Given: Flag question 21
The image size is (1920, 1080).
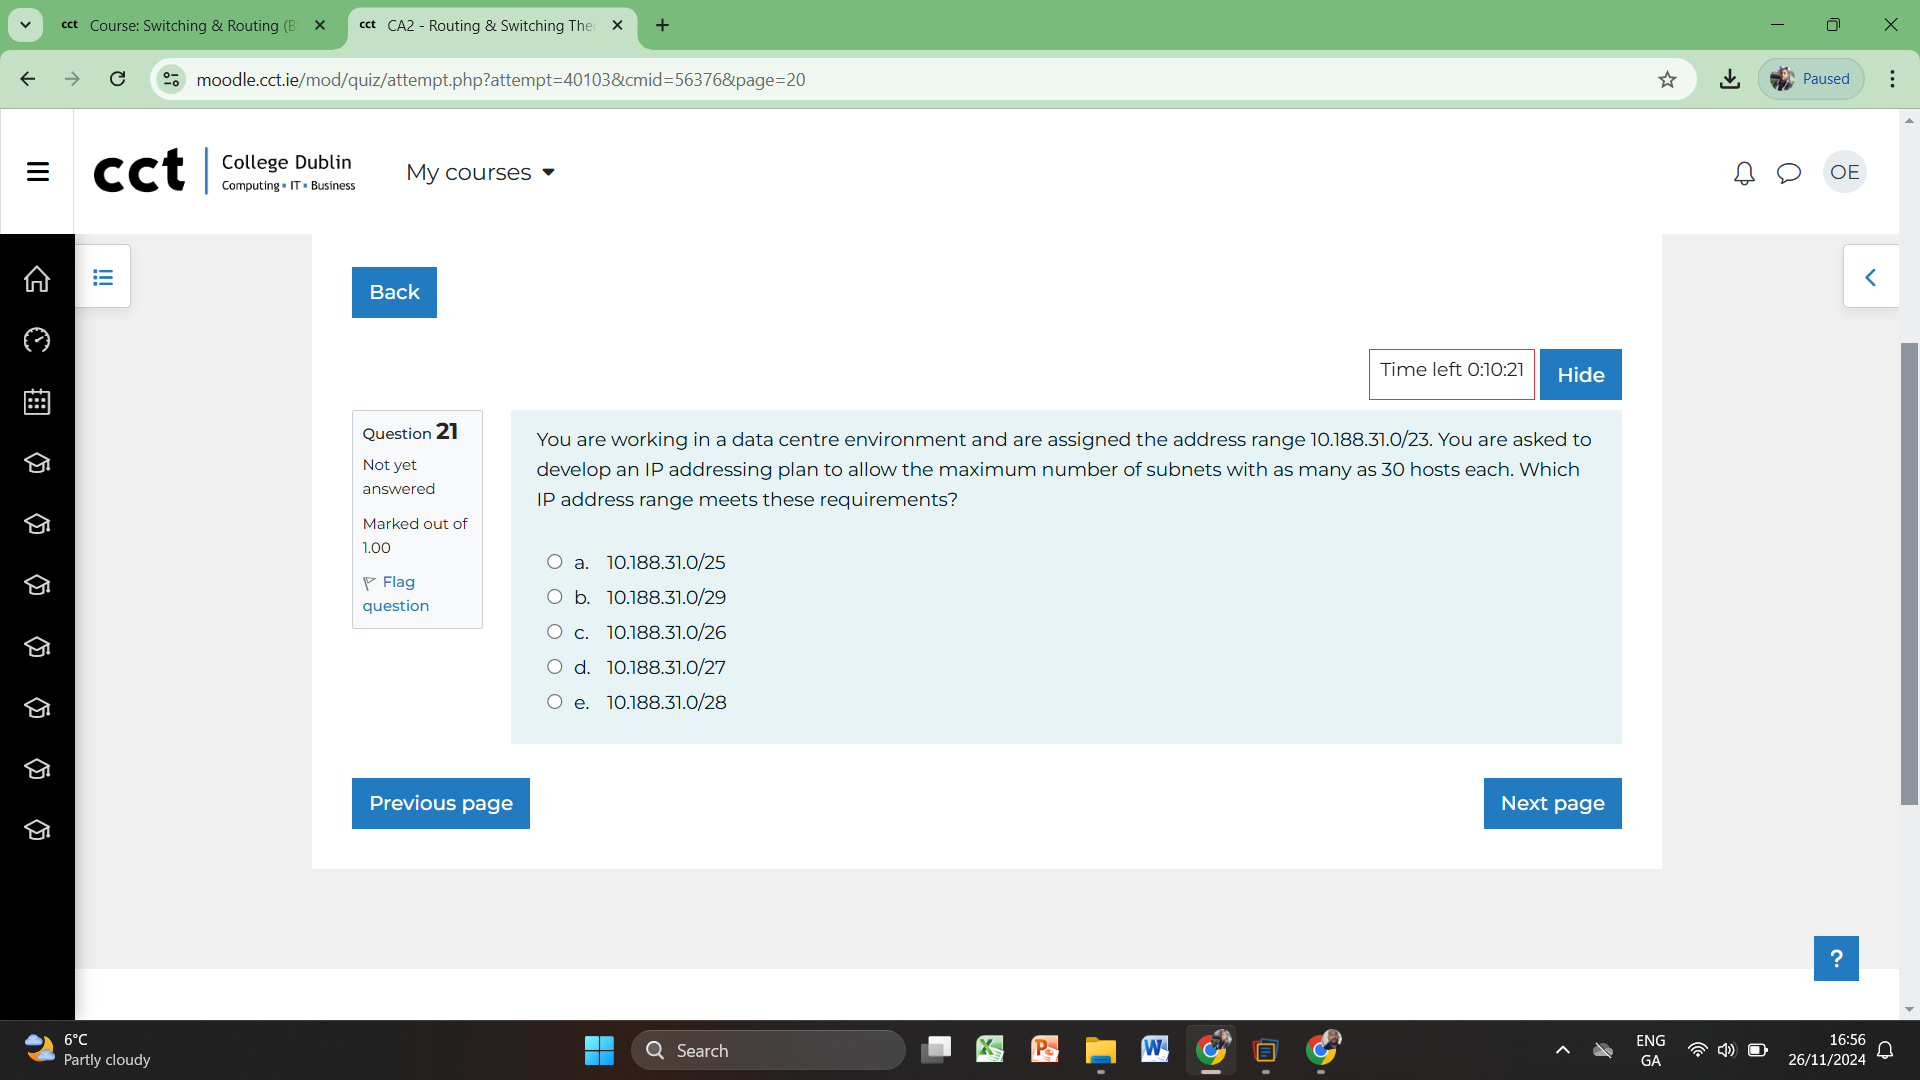Looking at the screenshot, I should 396,594.
